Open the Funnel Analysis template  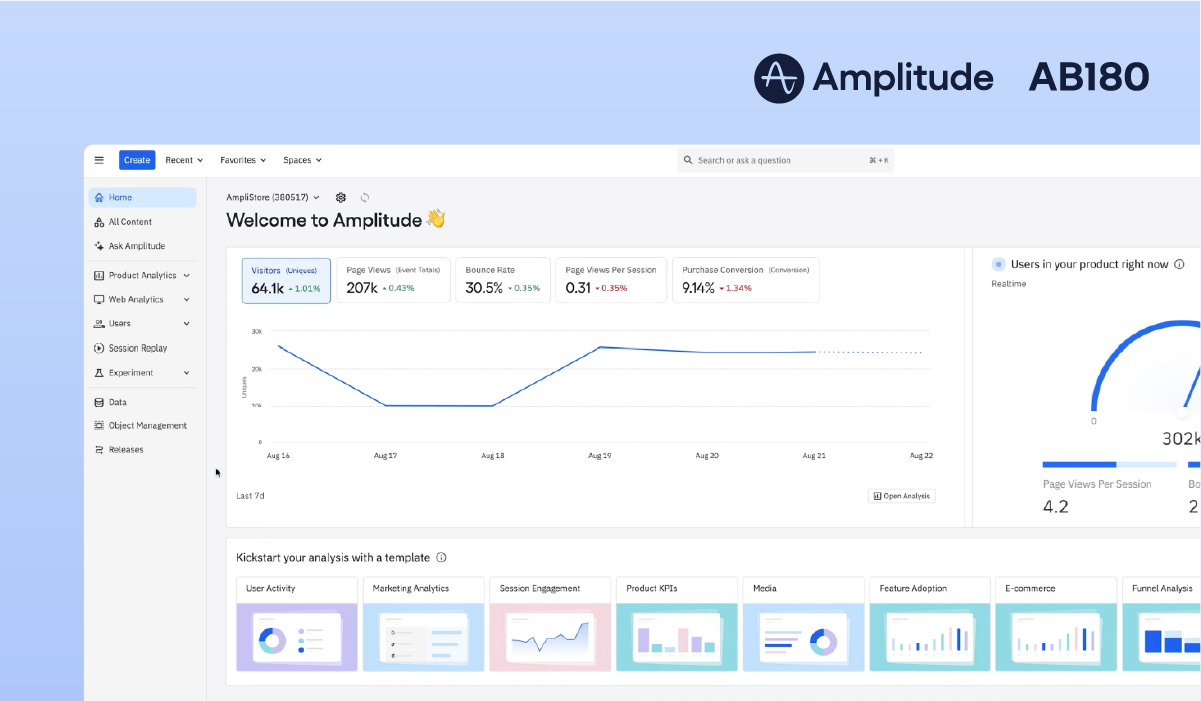pos(1161,624)
